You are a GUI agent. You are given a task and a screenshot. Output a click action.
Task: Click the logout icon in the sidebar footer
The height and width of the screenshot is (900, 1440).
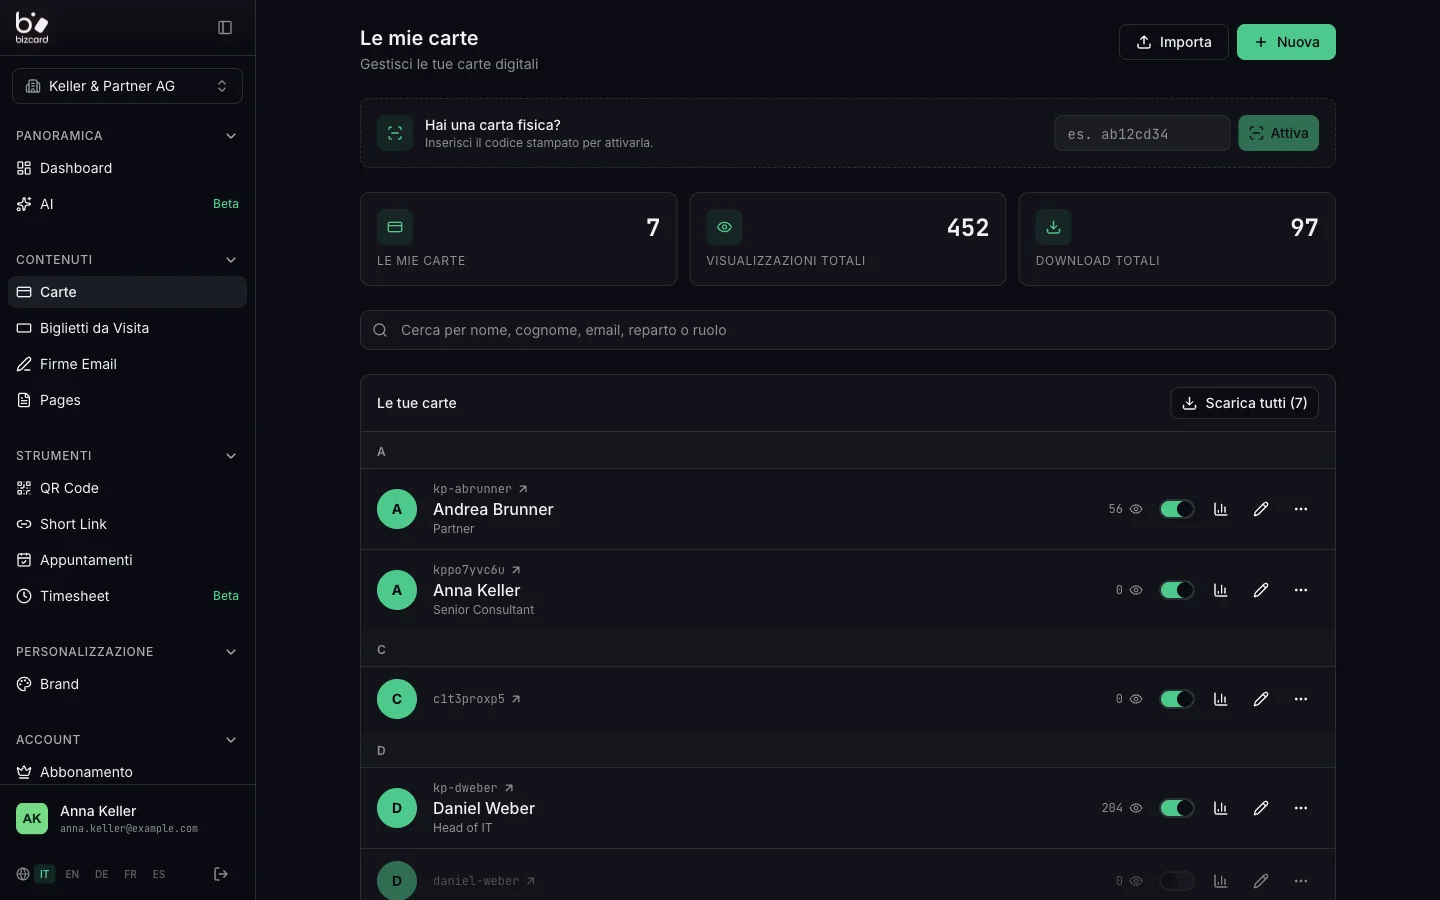[221, 874]
